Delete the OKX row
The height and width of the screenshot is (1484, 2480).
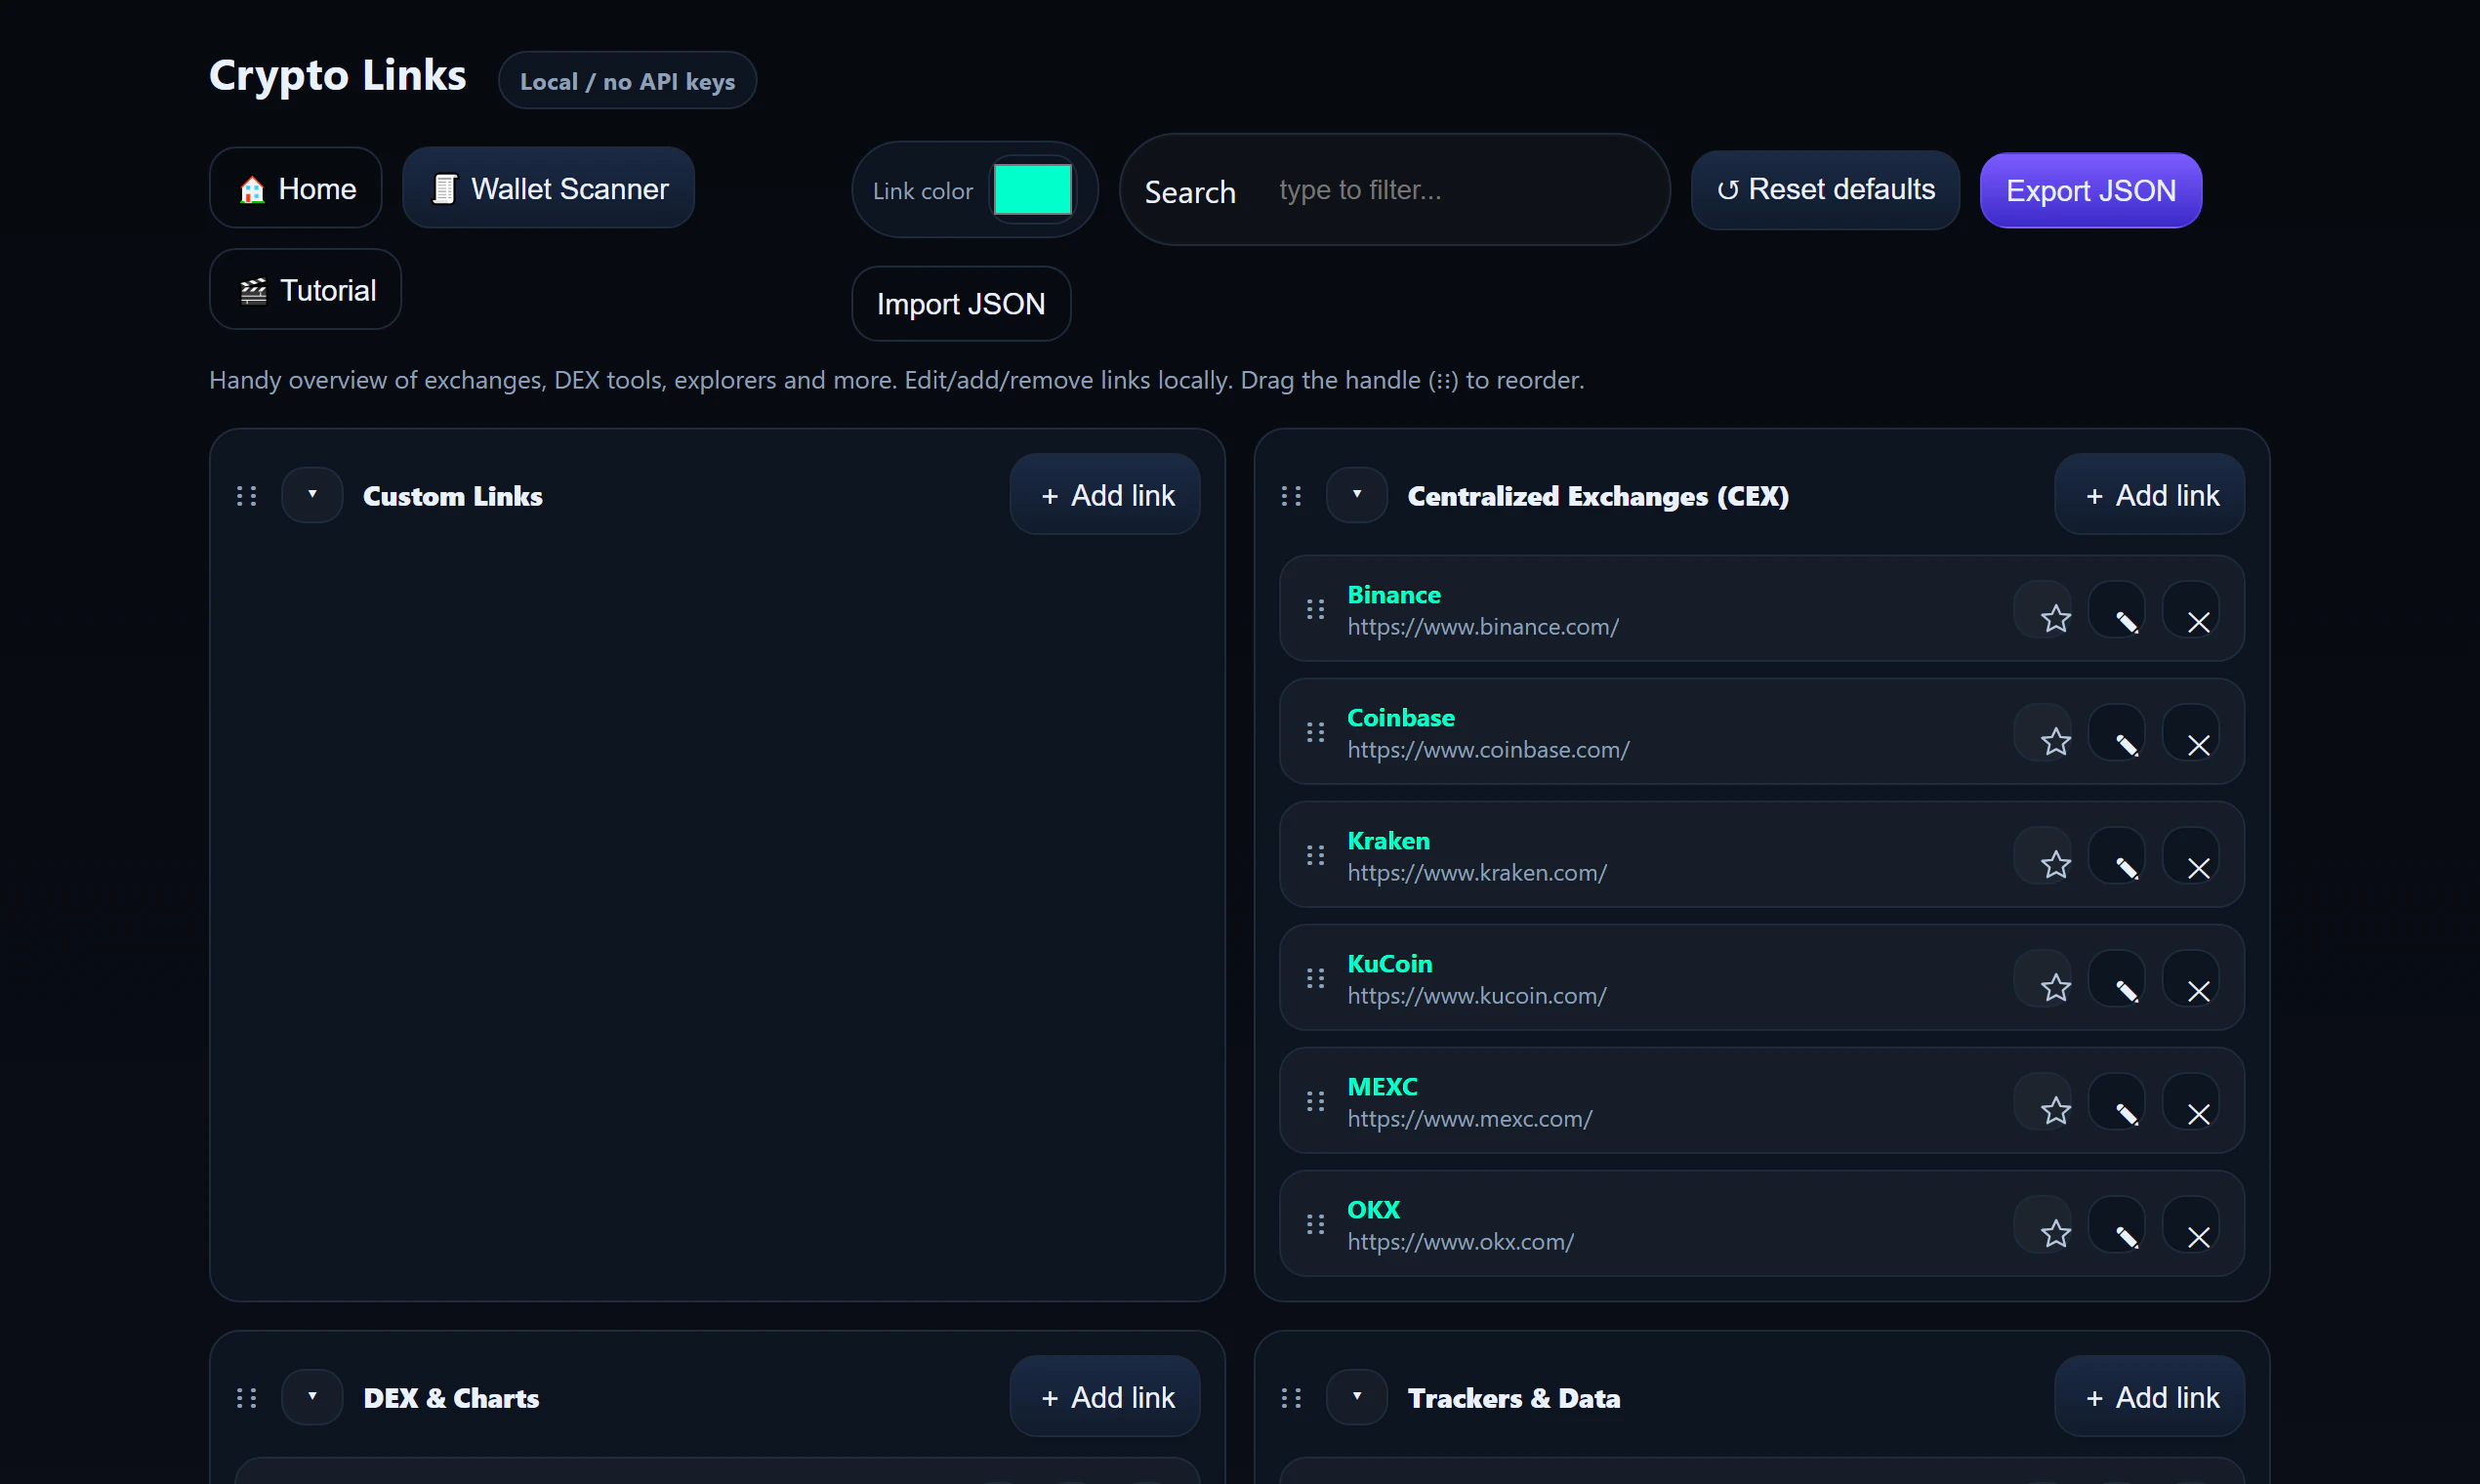pyautogui.click(x=2191, y=1224)
